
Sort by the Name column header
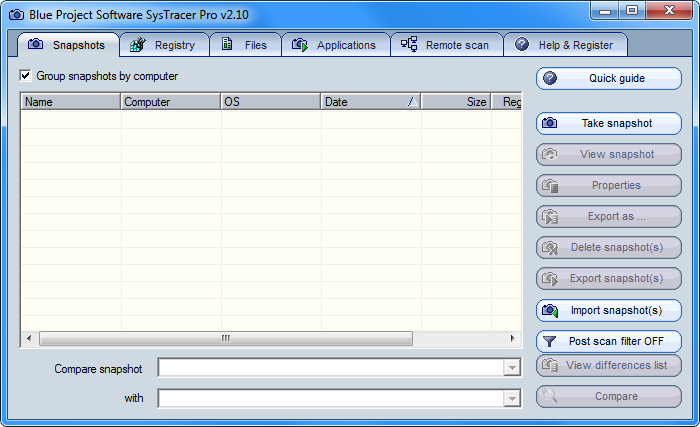pos(71,102)
